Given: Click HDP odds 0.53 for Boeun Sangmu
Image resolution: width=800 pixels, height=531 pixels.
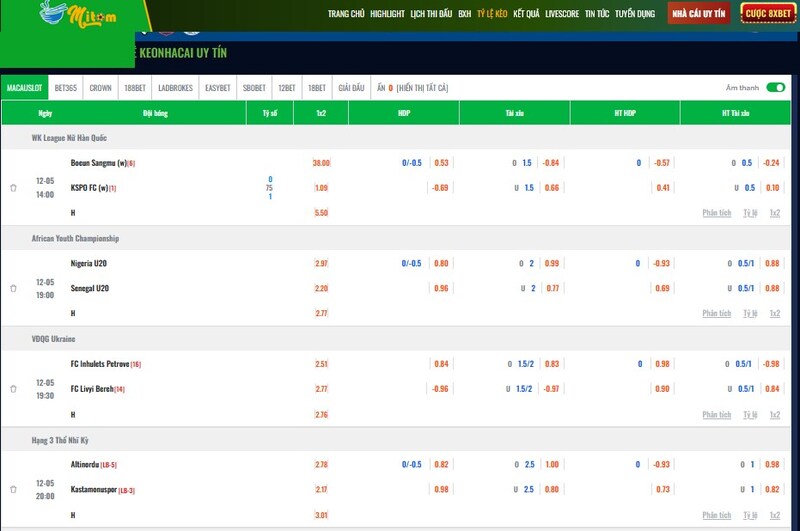Looking at the screenshot, I should click(441, 163).
